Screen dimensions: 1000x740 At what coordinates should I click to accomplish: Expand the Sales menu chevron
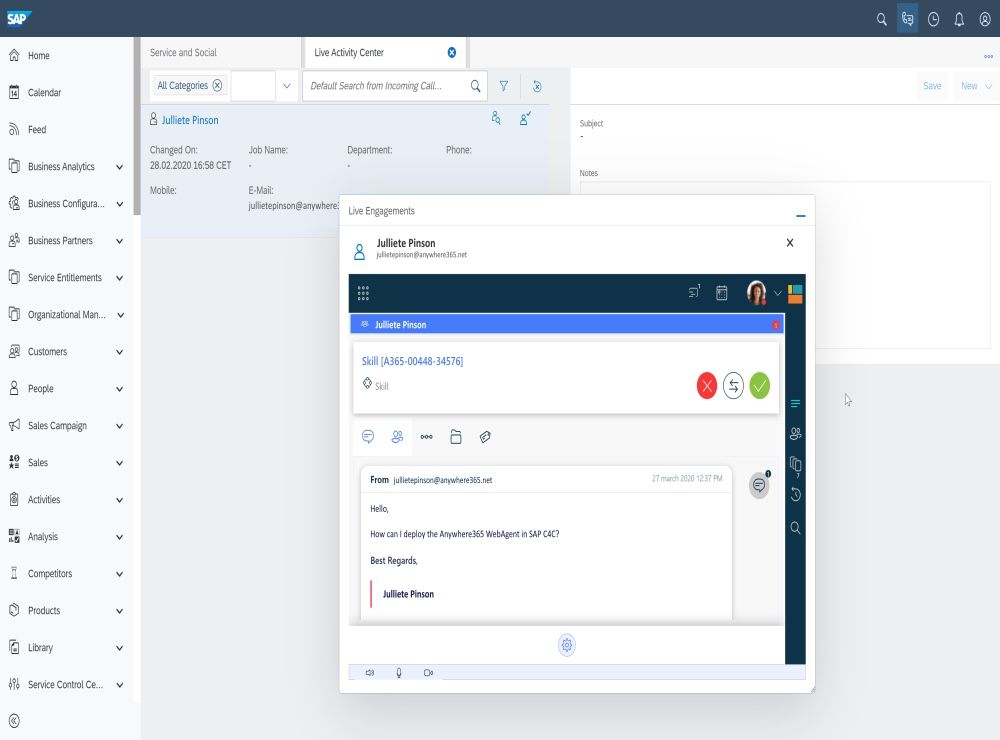point(119,463)
